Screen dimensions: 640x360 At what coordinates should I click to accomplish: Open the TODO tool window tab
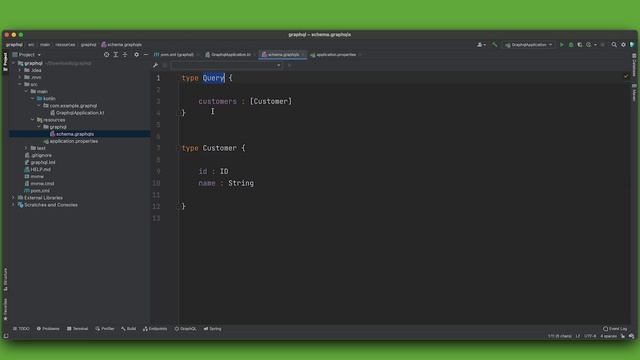point(21,329)
